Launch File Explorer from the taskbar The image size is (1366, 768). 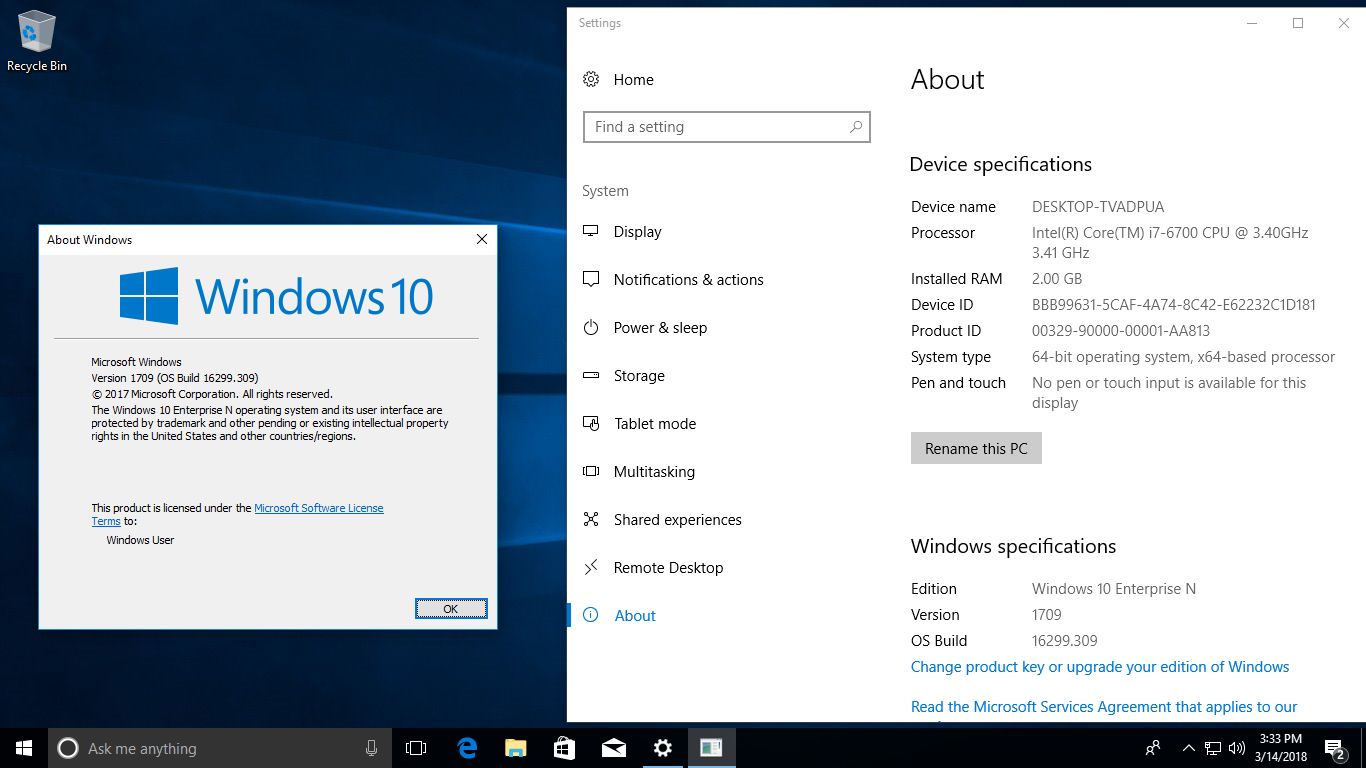click(x=516, y=748)
